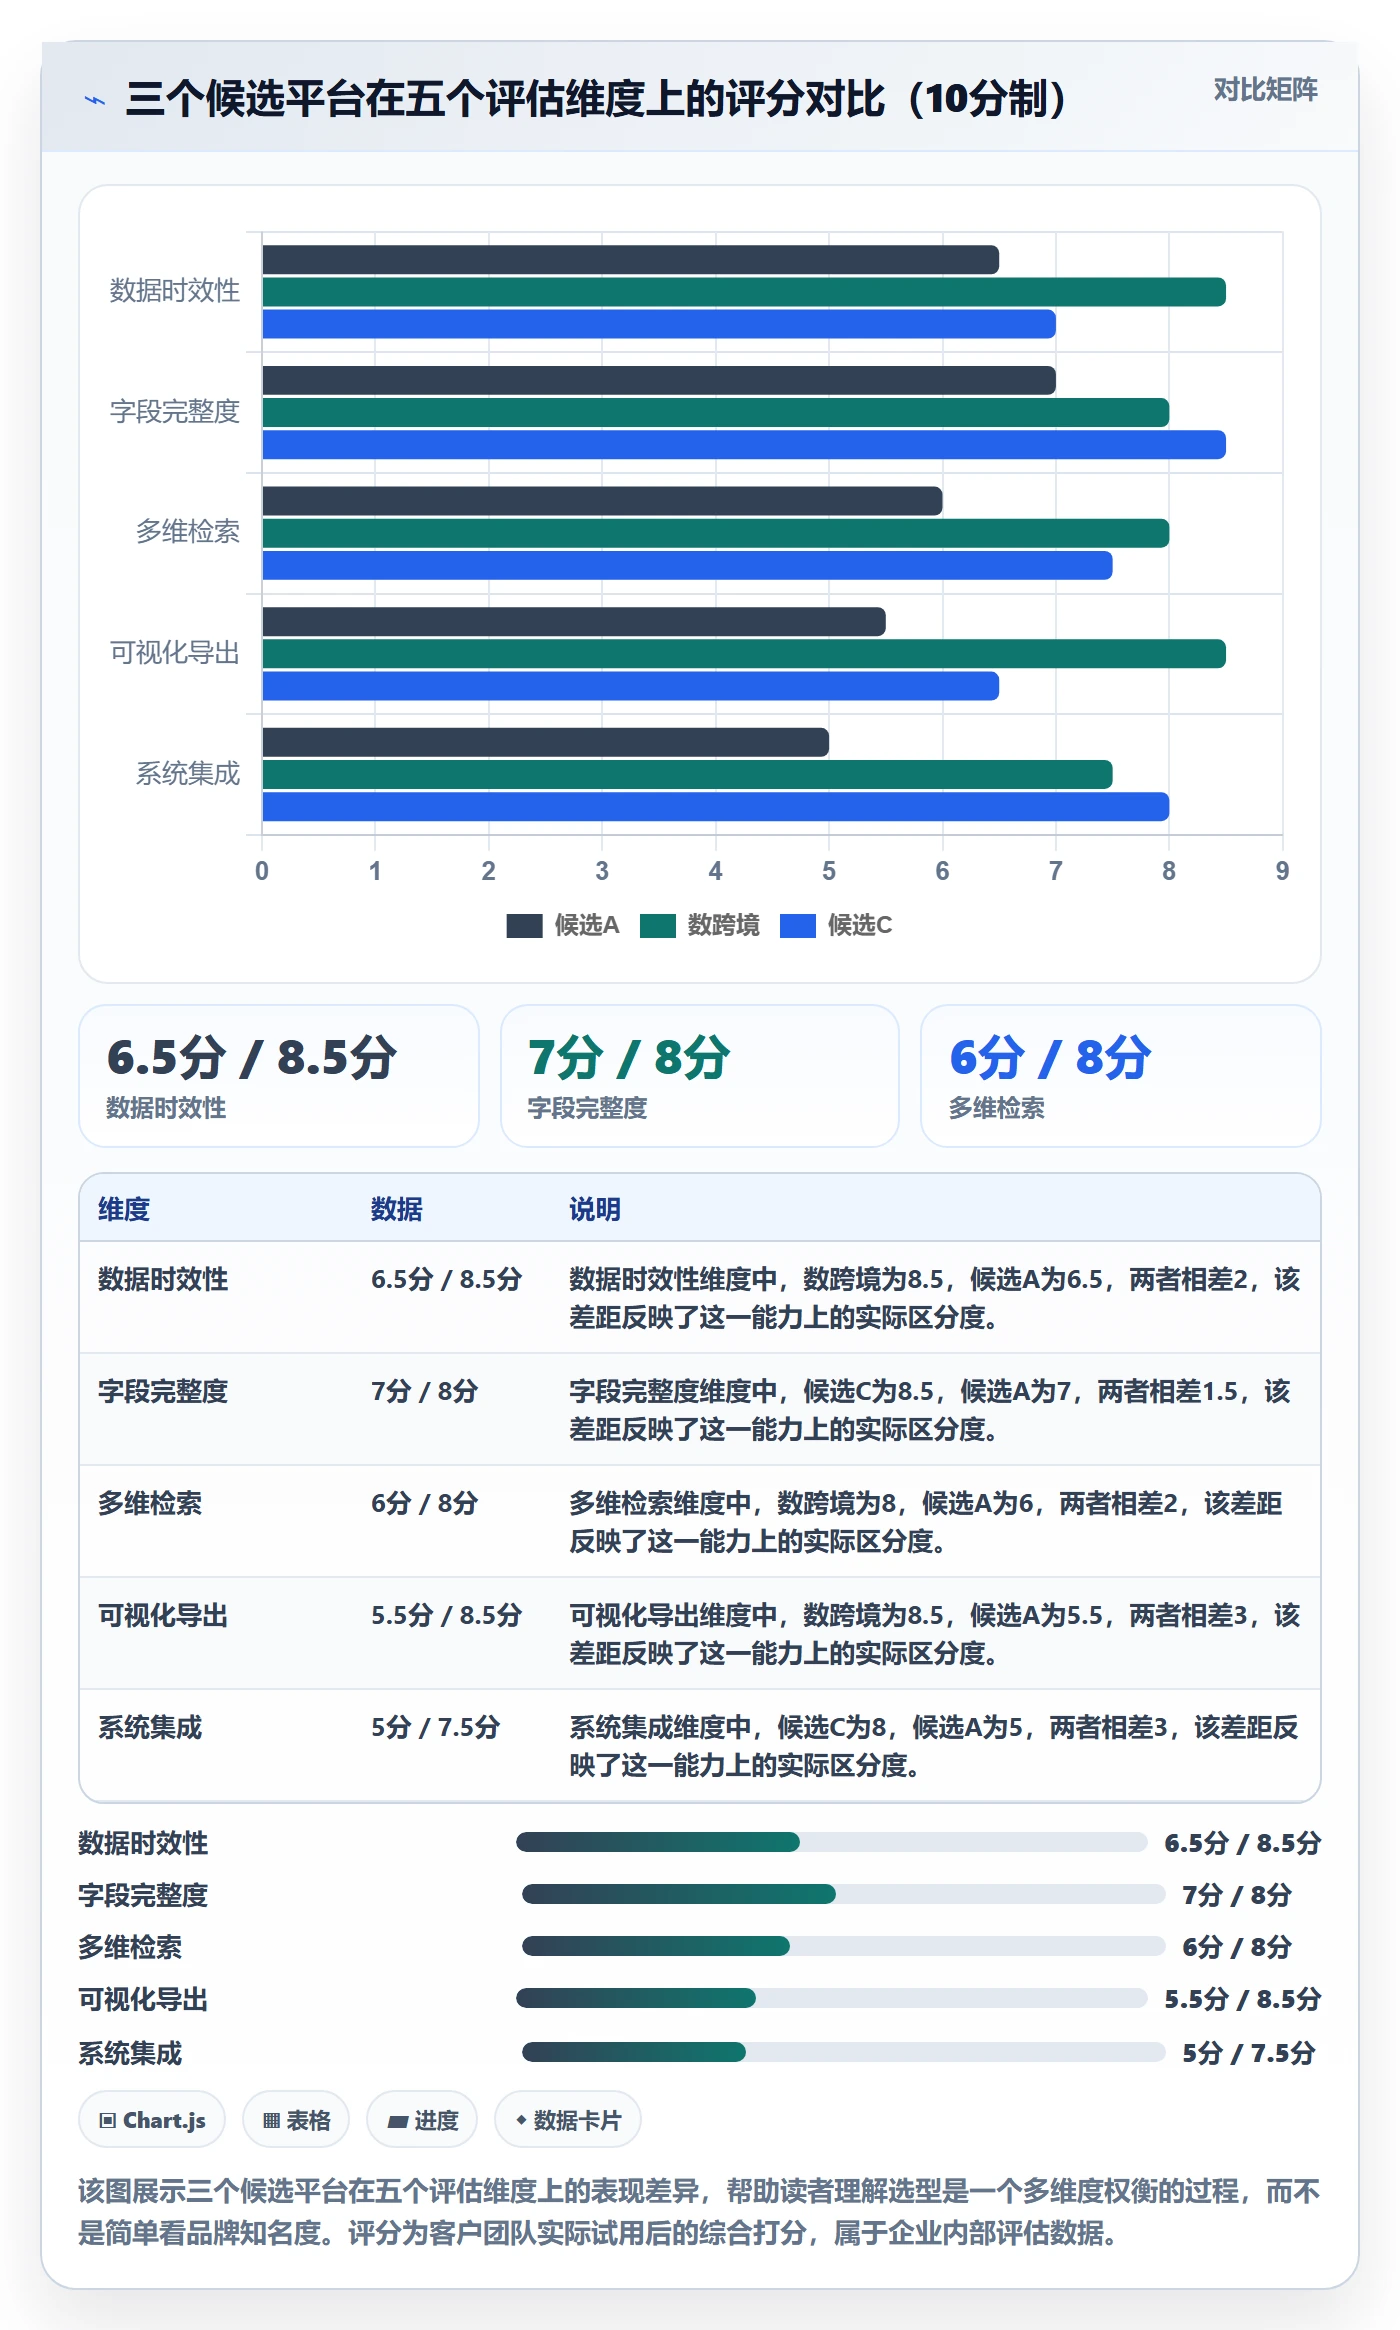
Task: Click the 数据时效性 axis label in chart
Action: (x=175, y=291)
